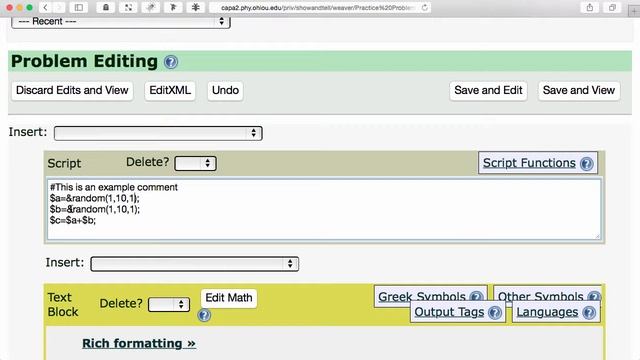This screenshot has height=360, width=640.
Task: Click Discard Edits and View
Action: pos(72,90)
